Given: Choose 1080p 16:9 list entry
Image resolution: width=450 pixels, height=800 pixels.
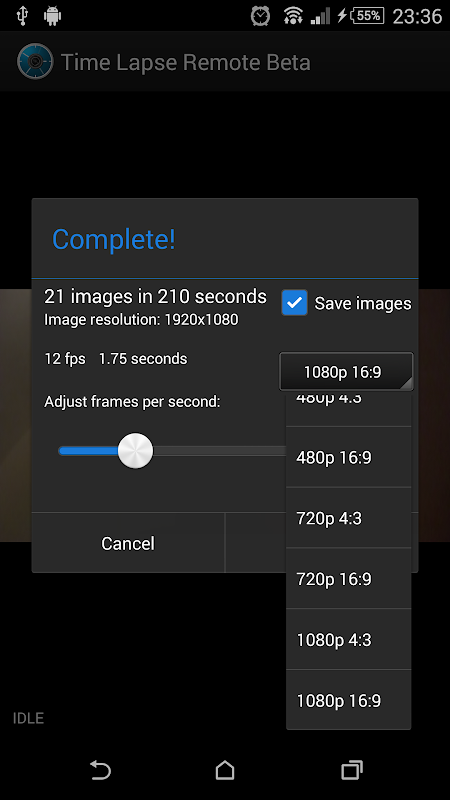Looking at the screenshot, I should coord(348,700).
